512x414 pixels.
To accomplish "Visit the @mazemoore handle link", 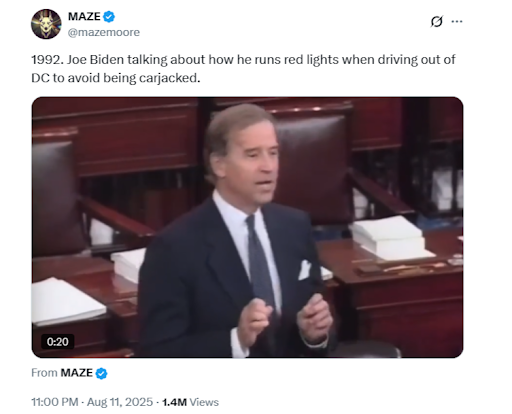I will 104,32.
